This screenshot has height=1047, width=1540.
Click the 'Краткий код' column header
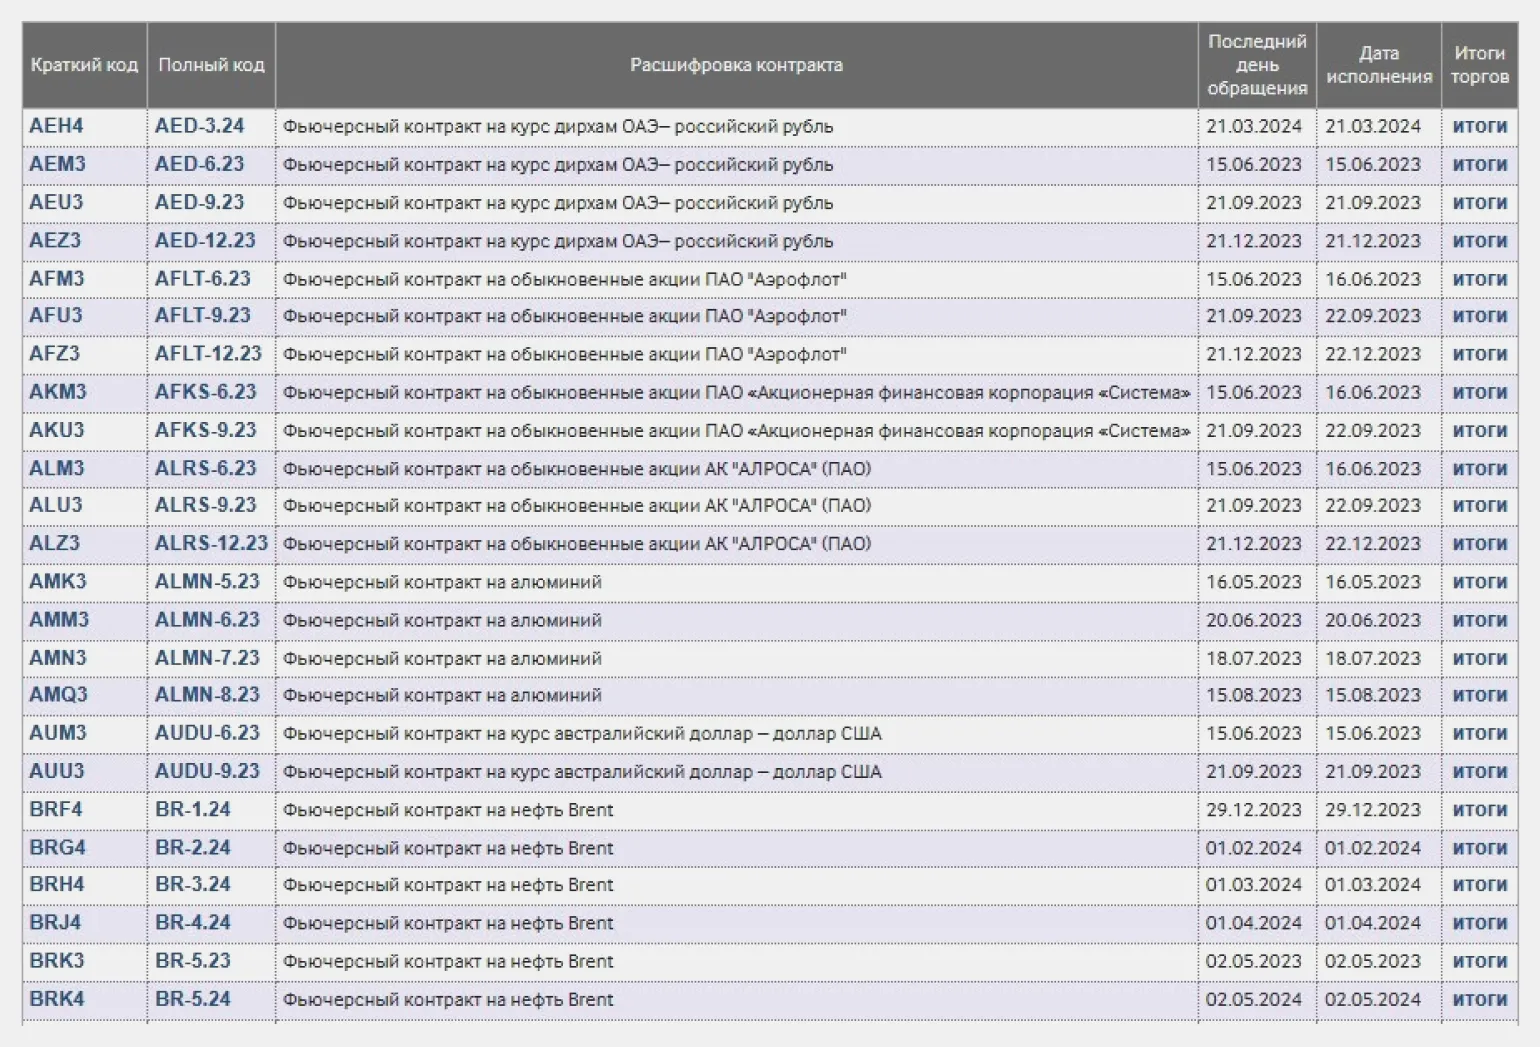[84, 65]
